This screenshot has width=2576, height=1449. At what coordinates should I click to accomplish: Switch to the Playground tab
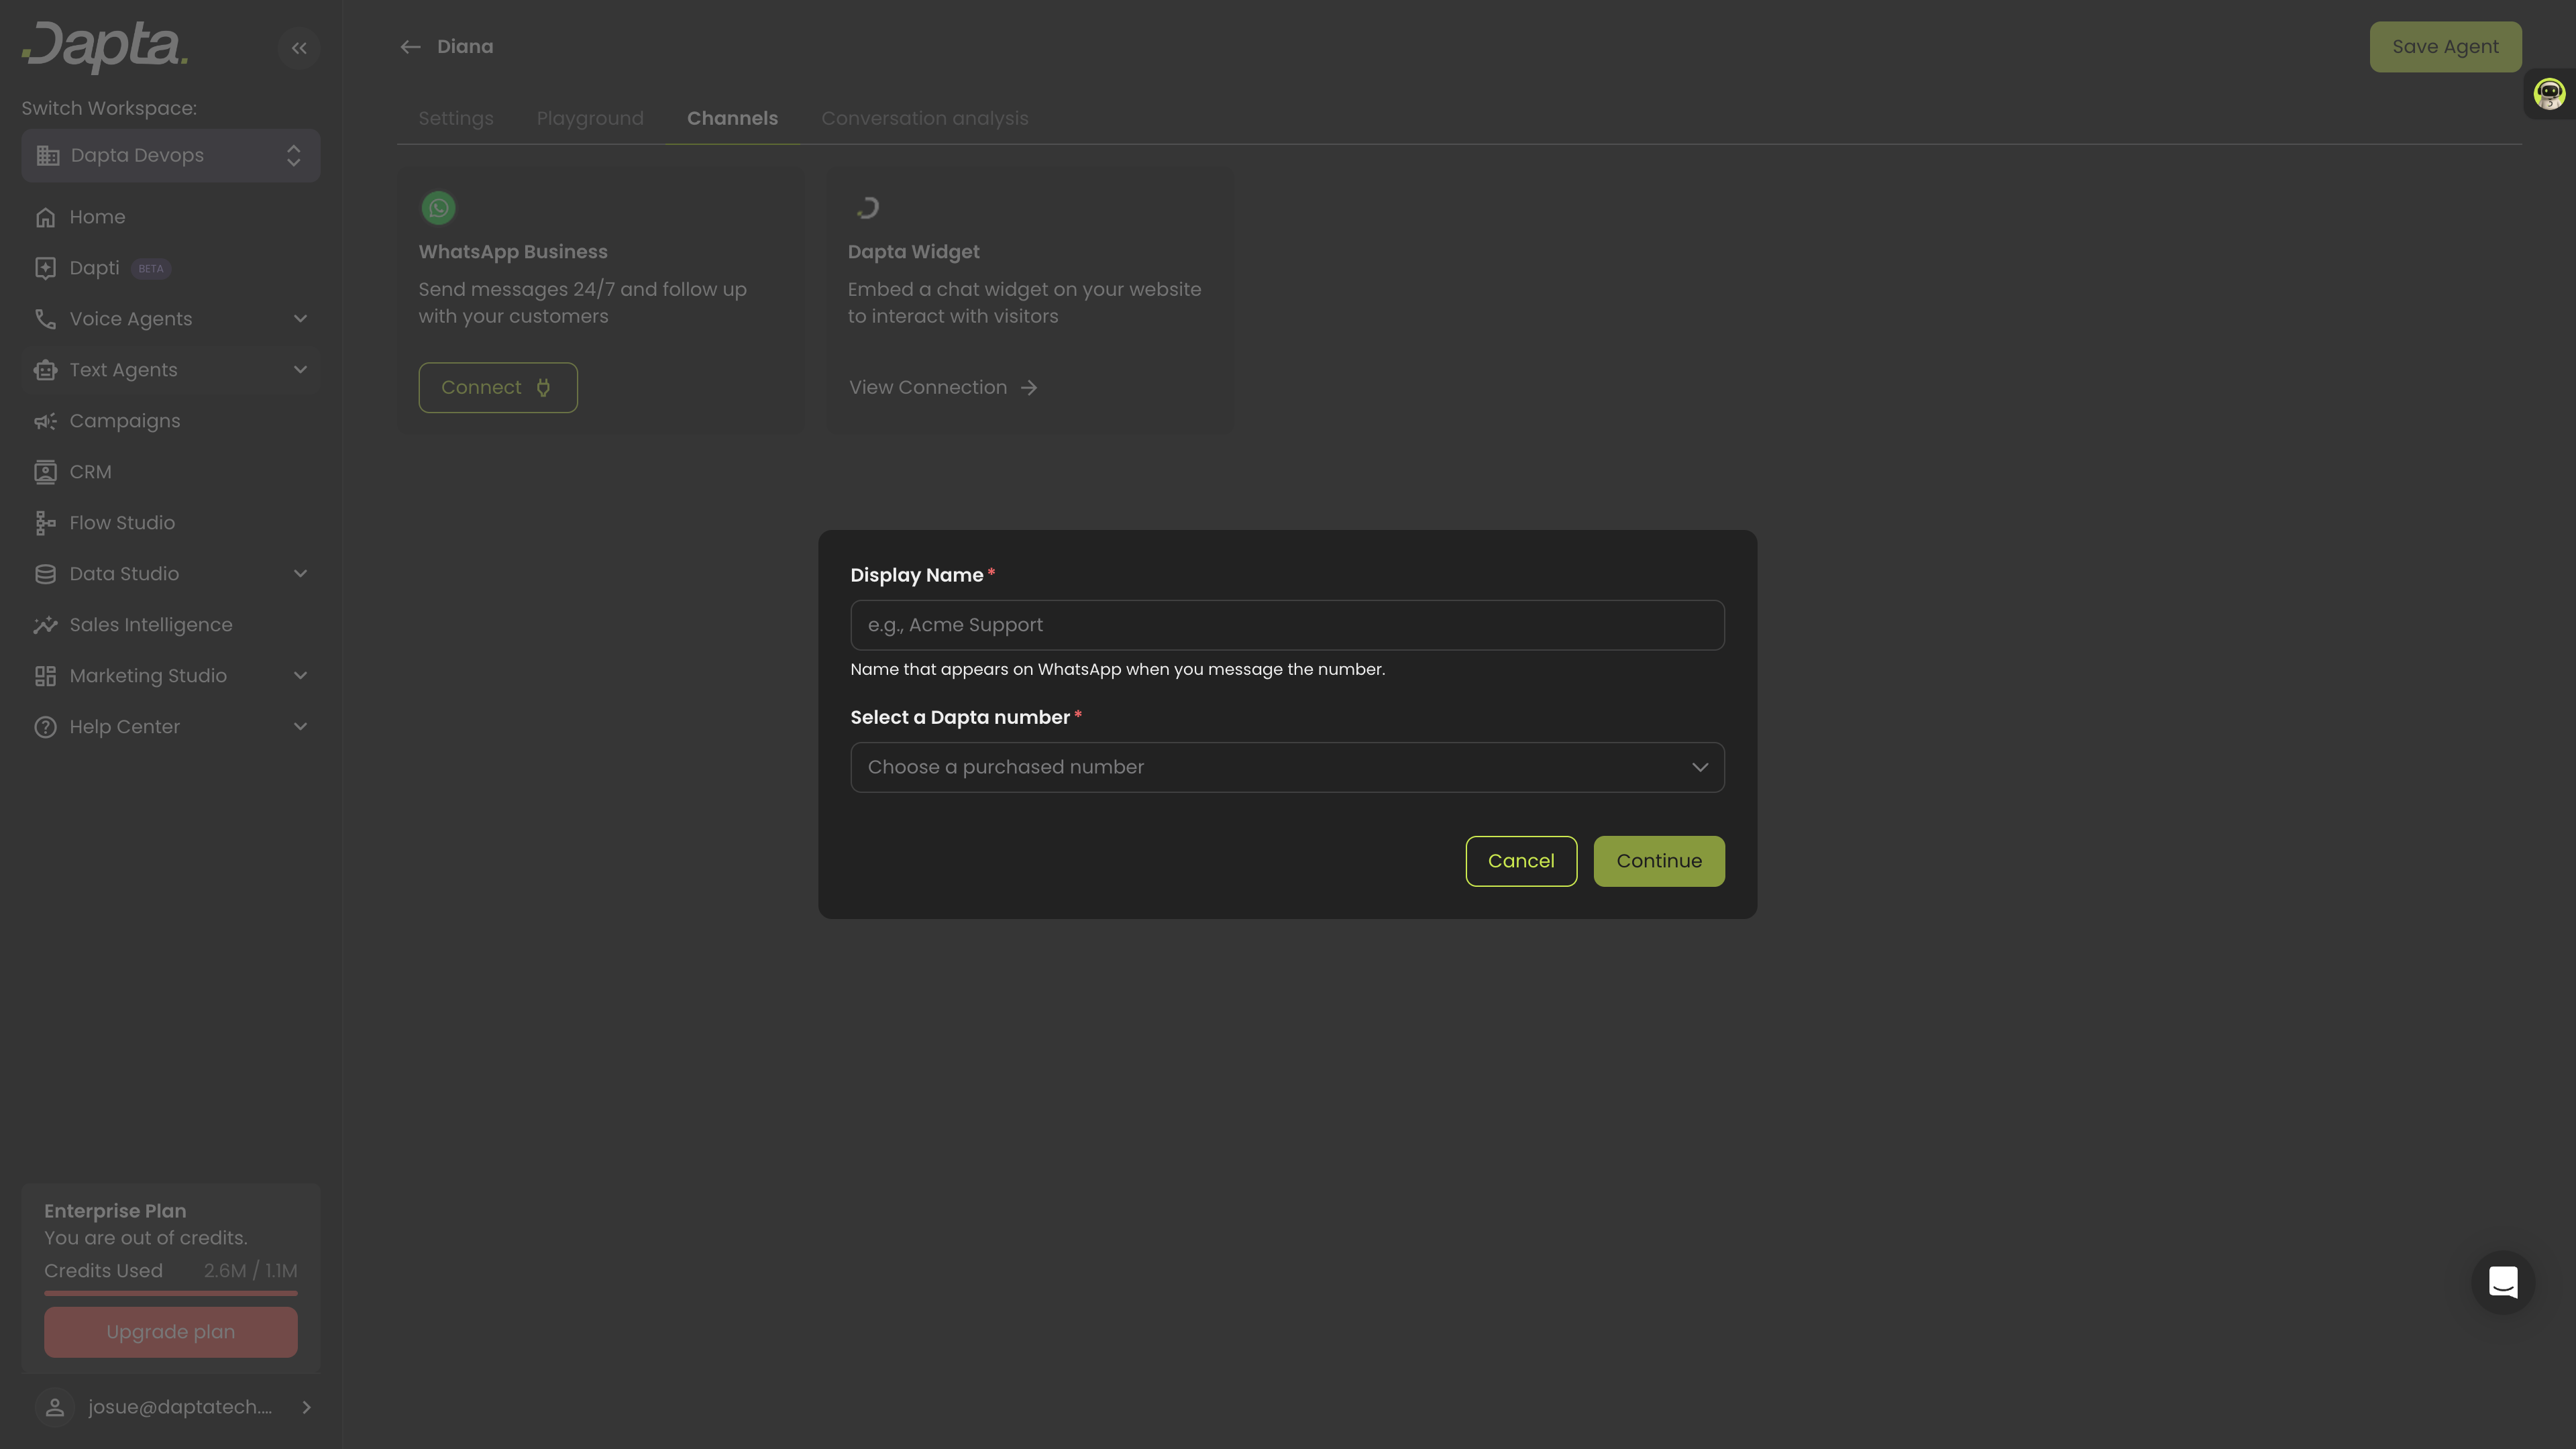(x=590, y=118)
